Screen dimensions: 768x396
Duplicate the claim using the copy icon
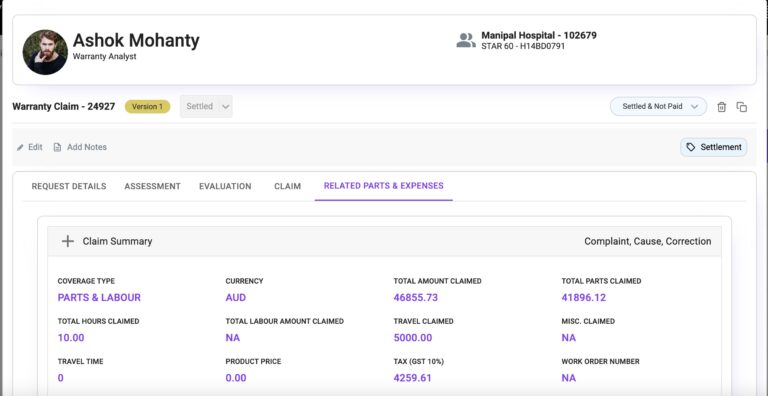pyautogui.click(x=742, y=107)
